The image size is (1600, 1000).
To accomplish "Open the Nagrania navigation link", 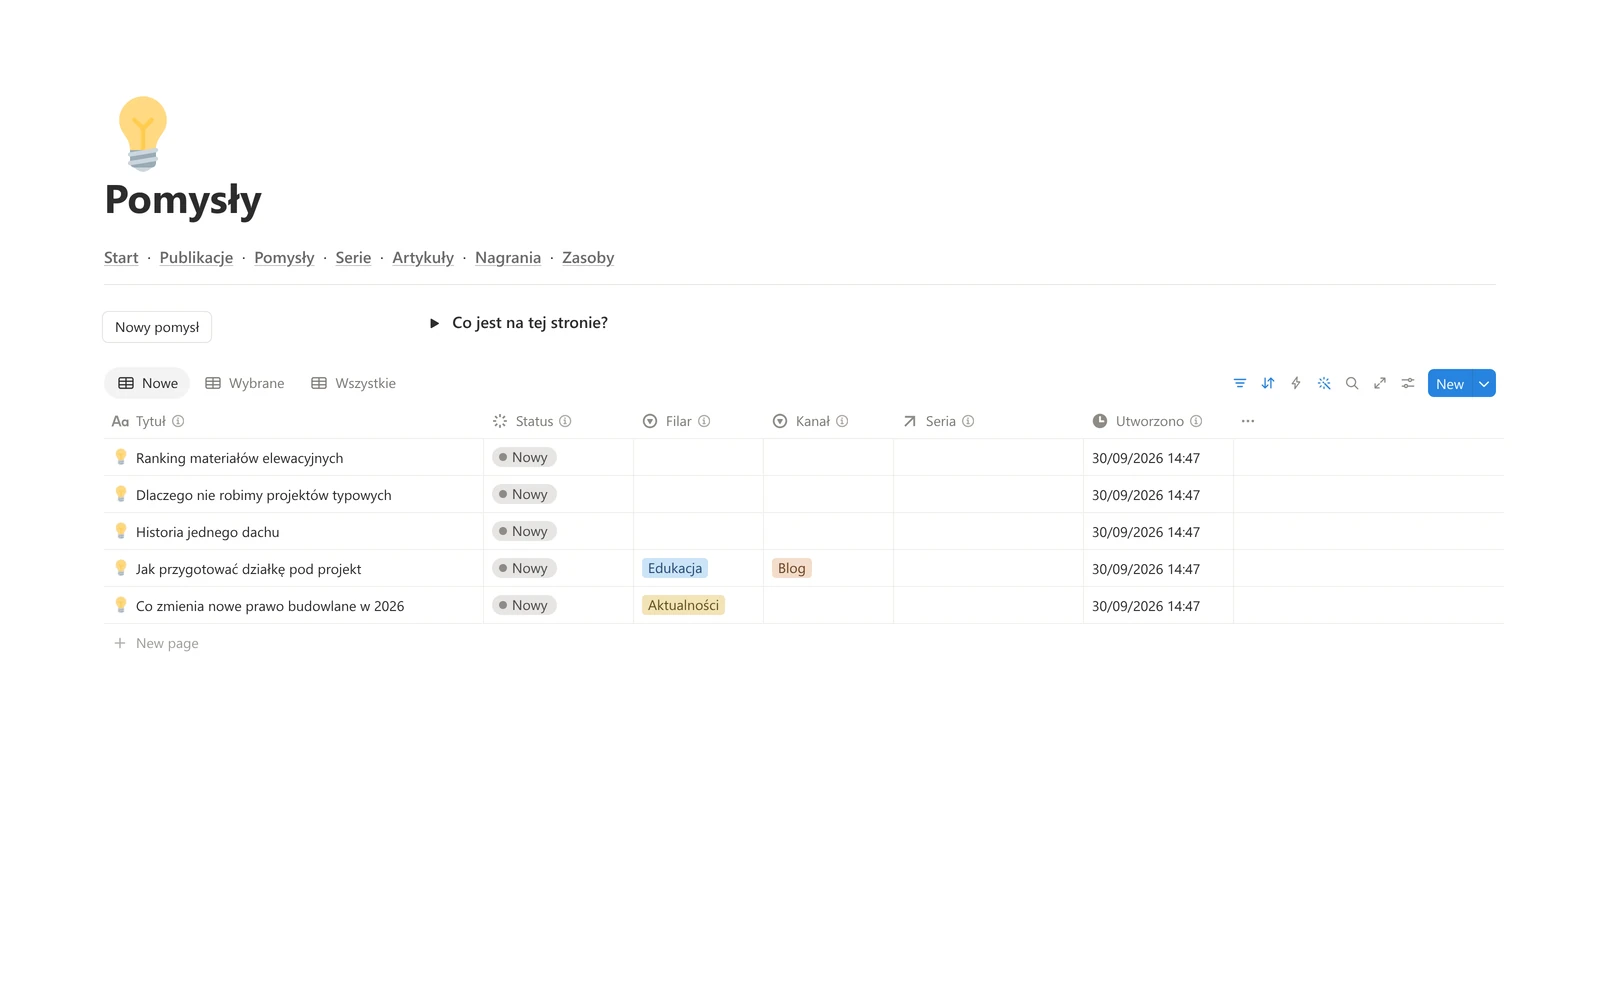I will coord(508,257).
